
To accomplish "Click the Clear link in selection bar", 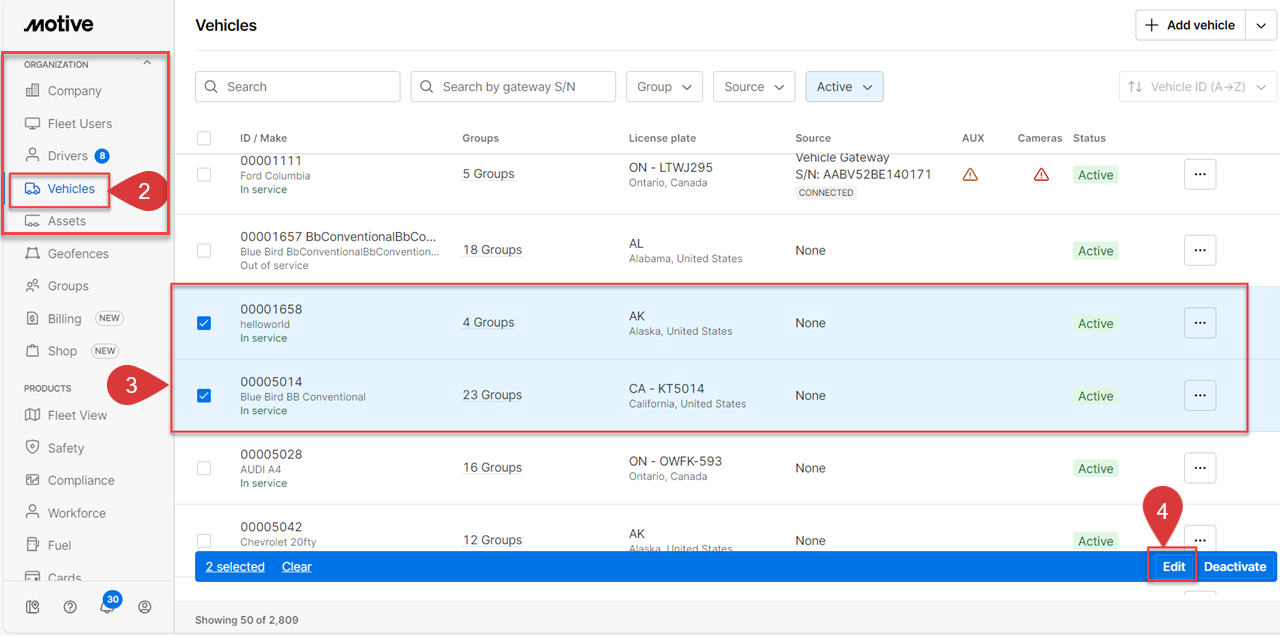I will 296,567.
